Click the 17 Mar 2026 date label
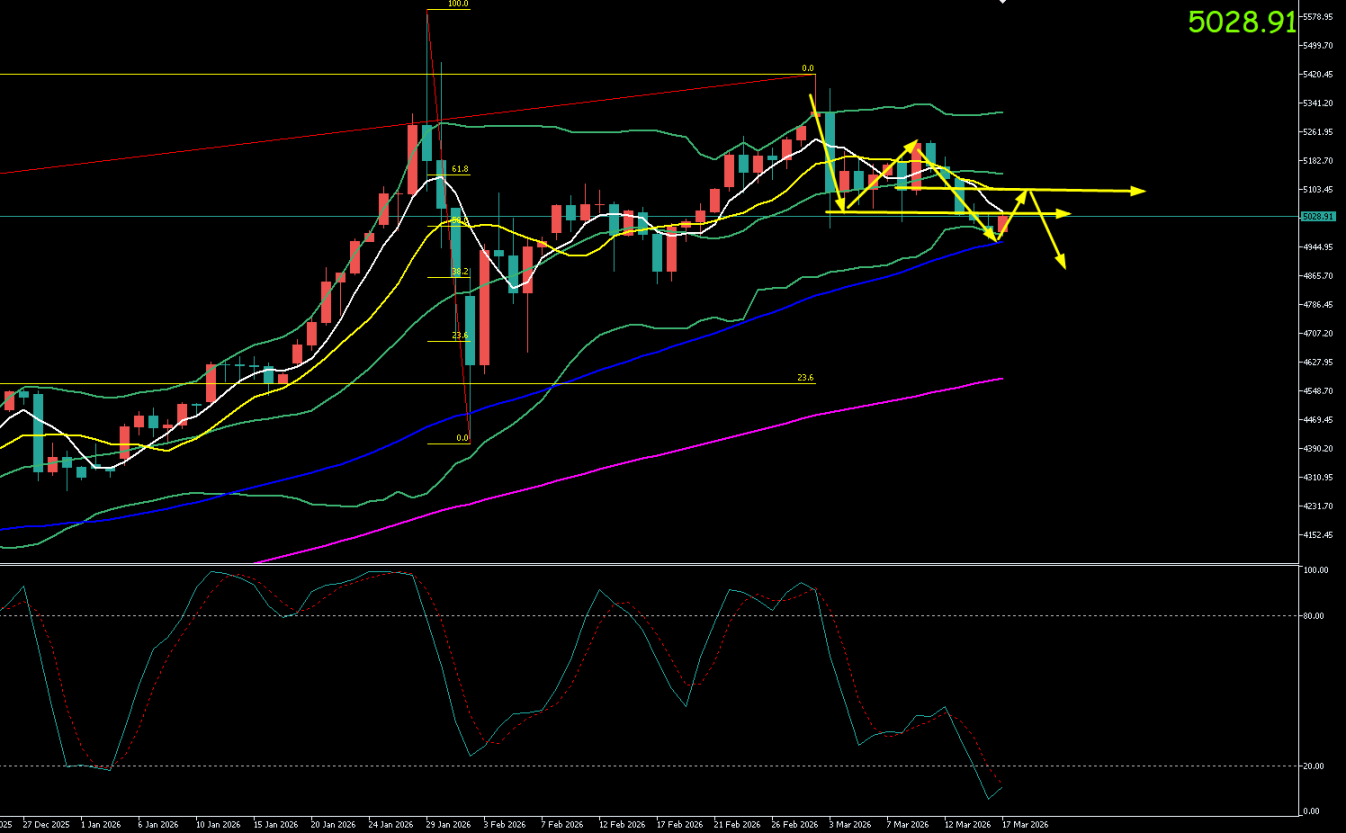Viewport: 1346px width, 833px height. (1025, 825)
